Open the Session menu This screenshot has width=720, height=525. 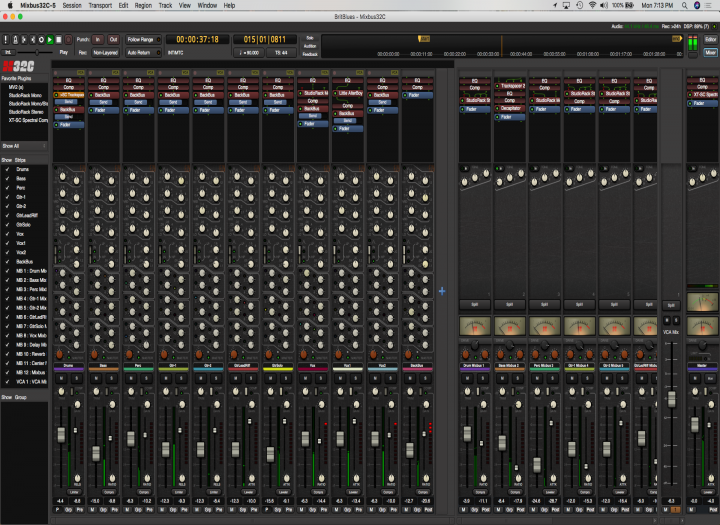click(72, 6)
